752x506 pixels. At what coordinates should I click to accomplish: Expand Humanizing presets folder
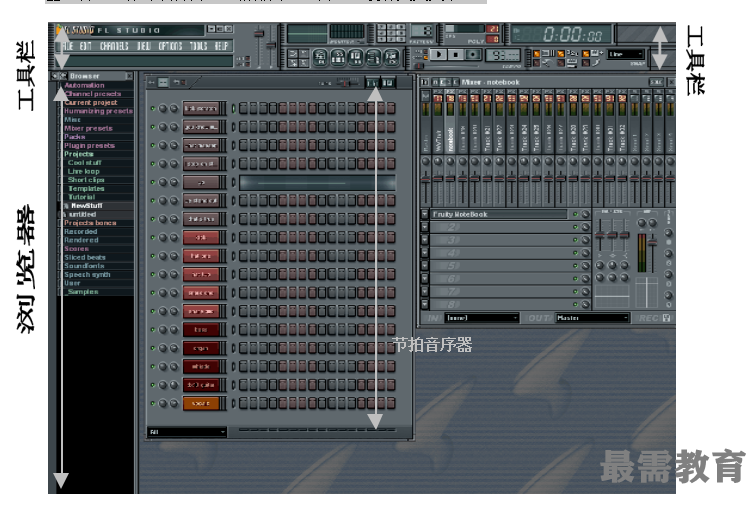(98, 111)
